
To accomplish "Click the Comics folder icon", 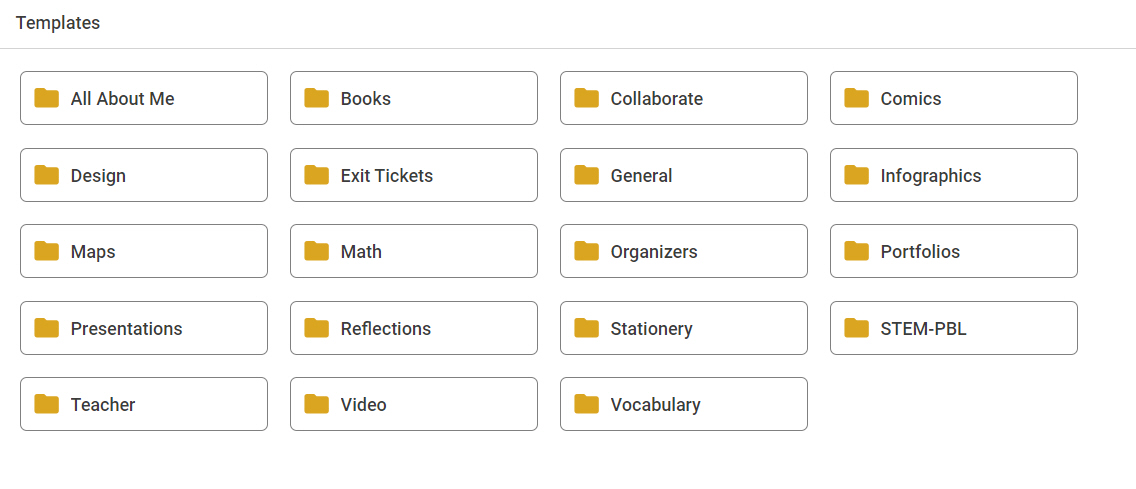I will pyautogui.click(x=857, y=98).
